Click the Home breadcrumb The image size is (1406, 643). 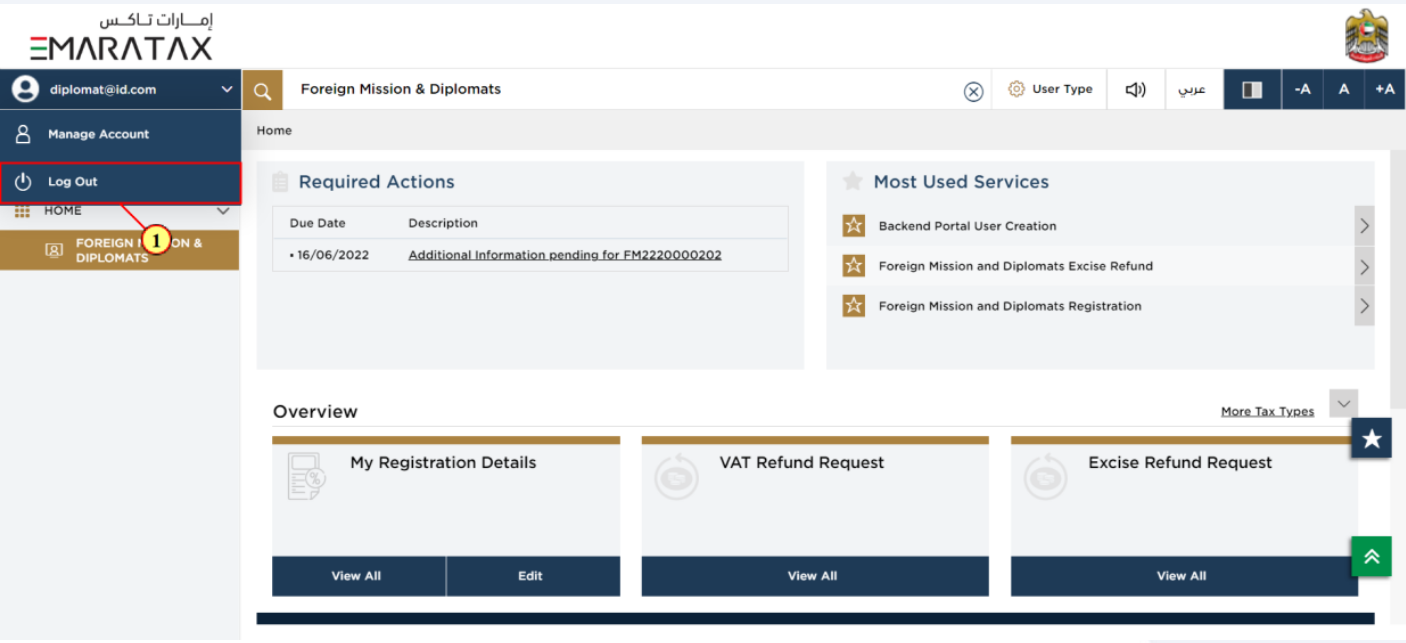(x=274, y=130)
